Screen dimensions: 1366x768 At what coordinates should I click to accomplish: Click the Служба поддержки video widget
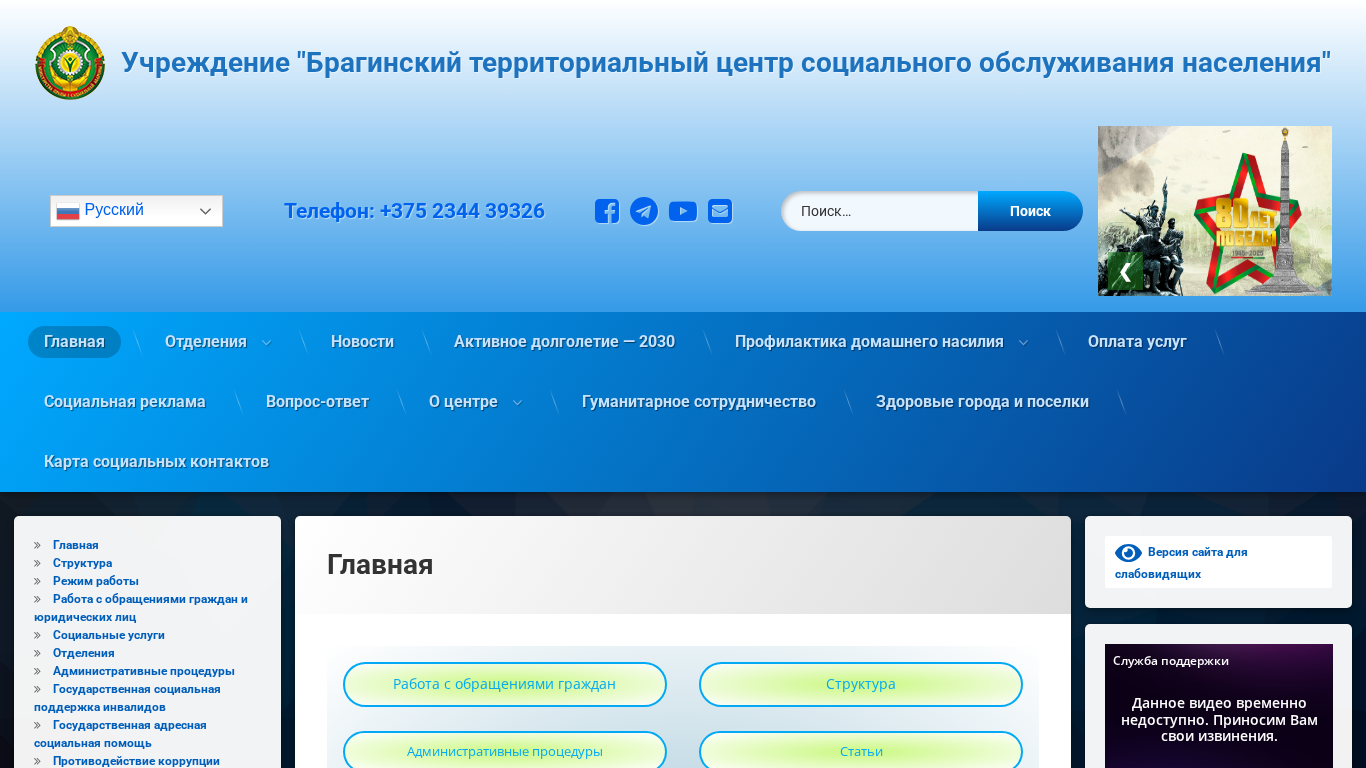(x=1219, y=706)
